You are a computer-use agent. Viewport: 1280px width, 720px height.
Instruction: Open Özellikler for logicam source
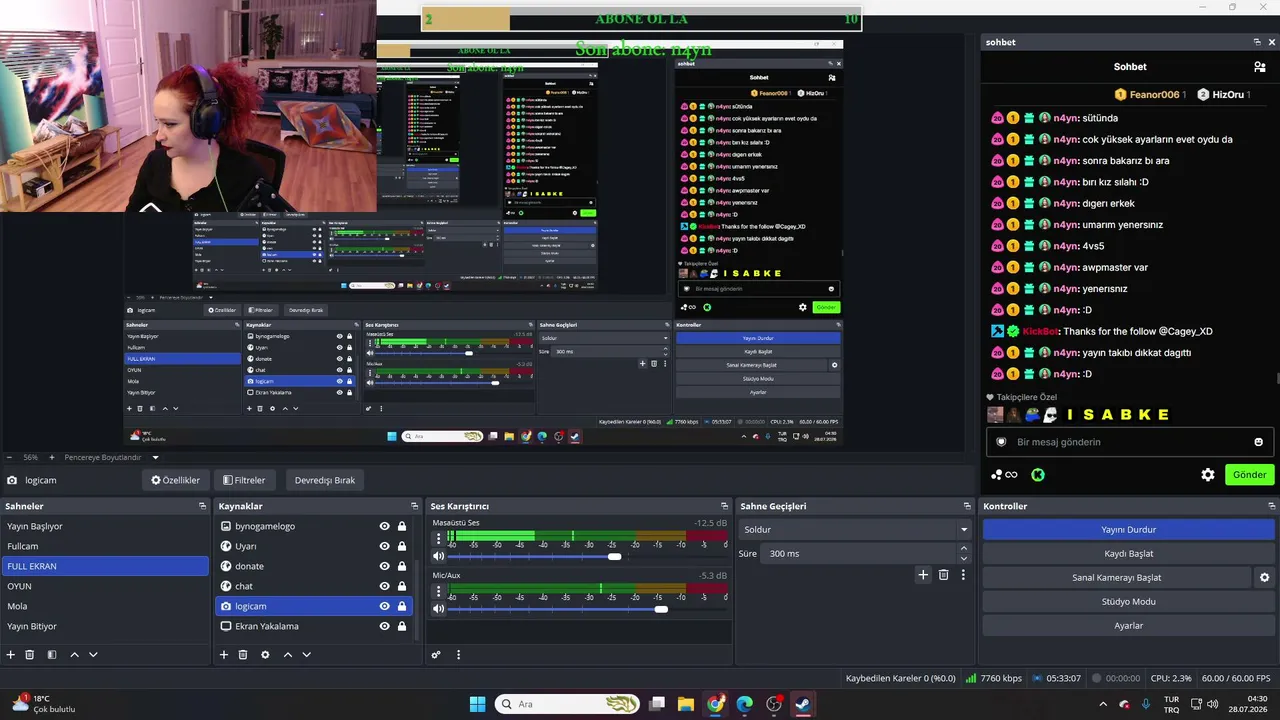tap(175, 480)
